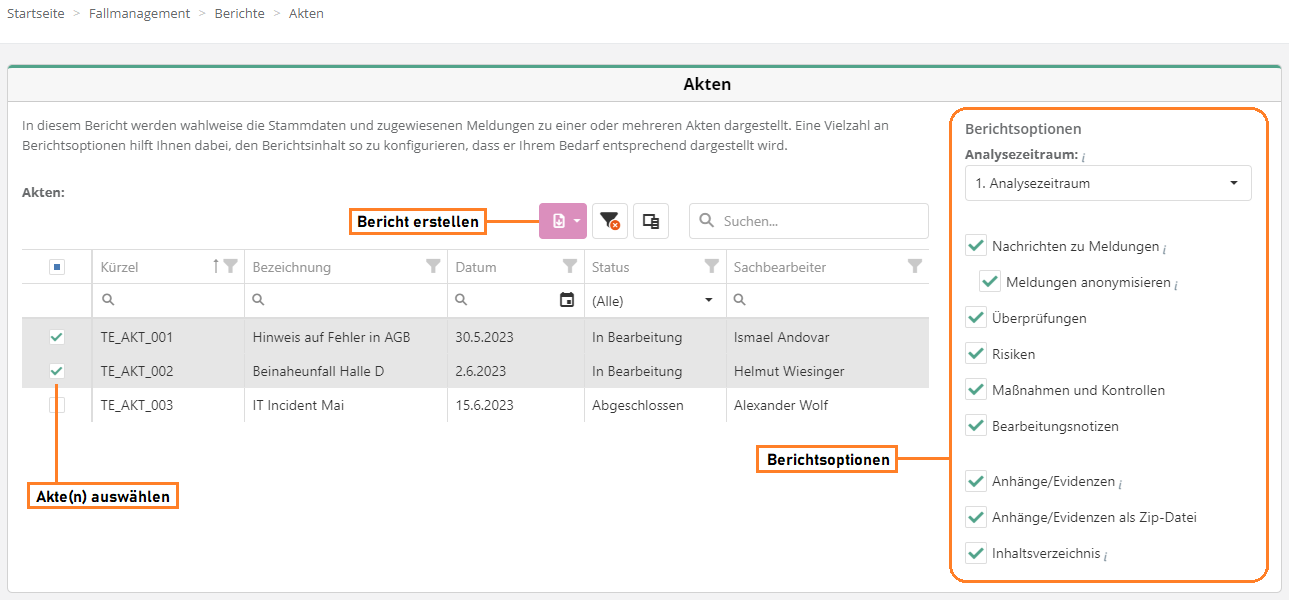Uncheck the Risiken report option

click(x=976, y=354)
